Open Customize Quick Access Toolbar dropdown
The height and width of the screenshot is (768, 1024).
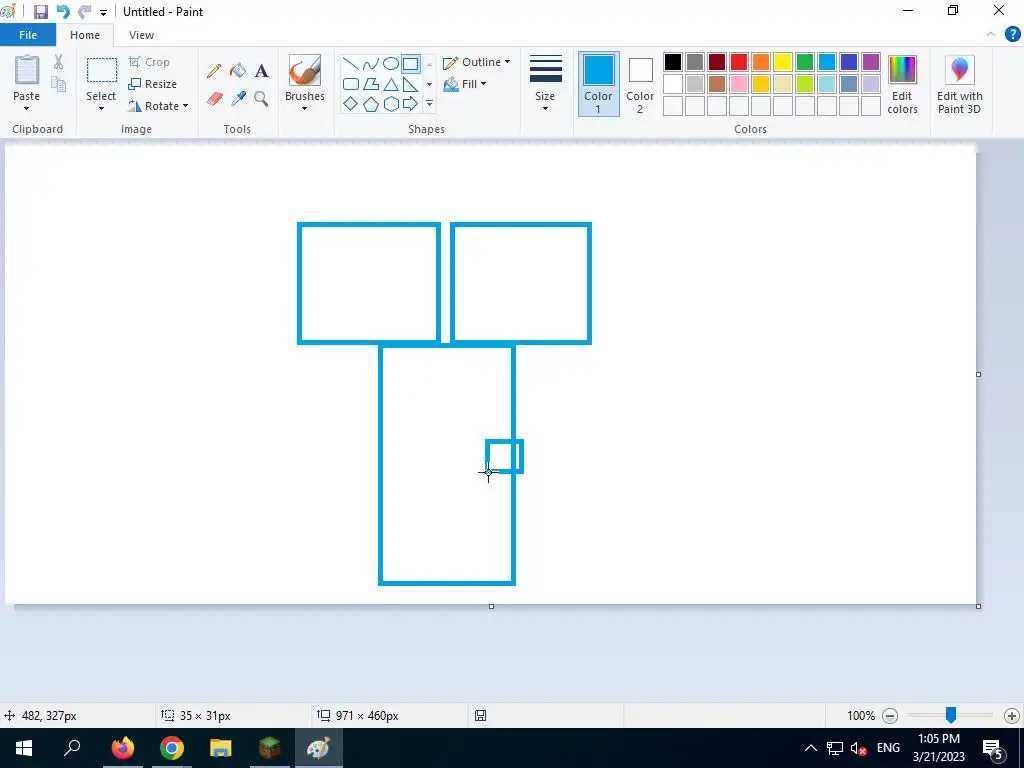pyautogui.click(x=103, y=12)
